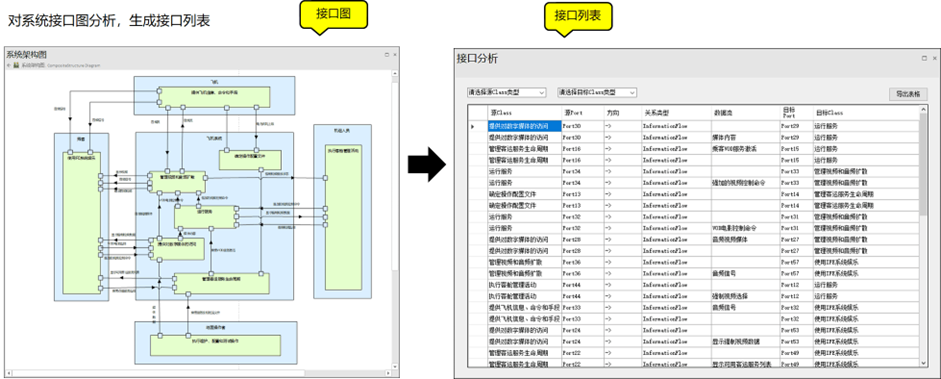941x379 pixels.
Task: Click the big black arrow between the two panels
Action: coord(427,163)
